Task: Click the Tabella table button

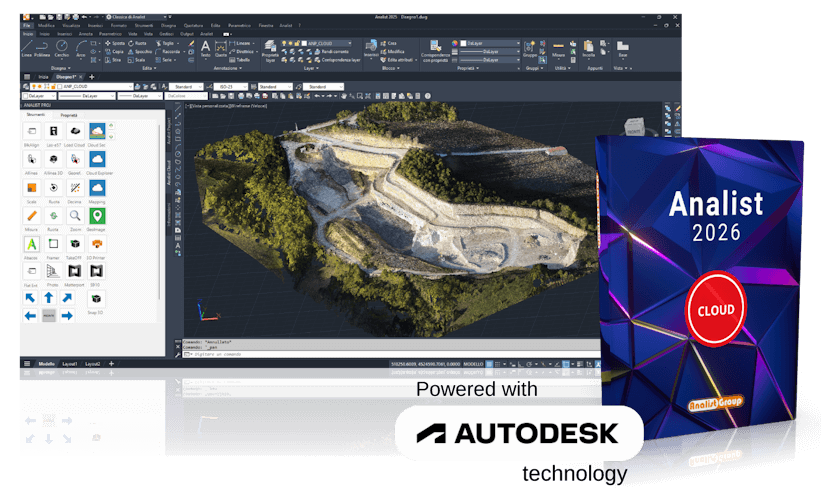Action: 239,60
